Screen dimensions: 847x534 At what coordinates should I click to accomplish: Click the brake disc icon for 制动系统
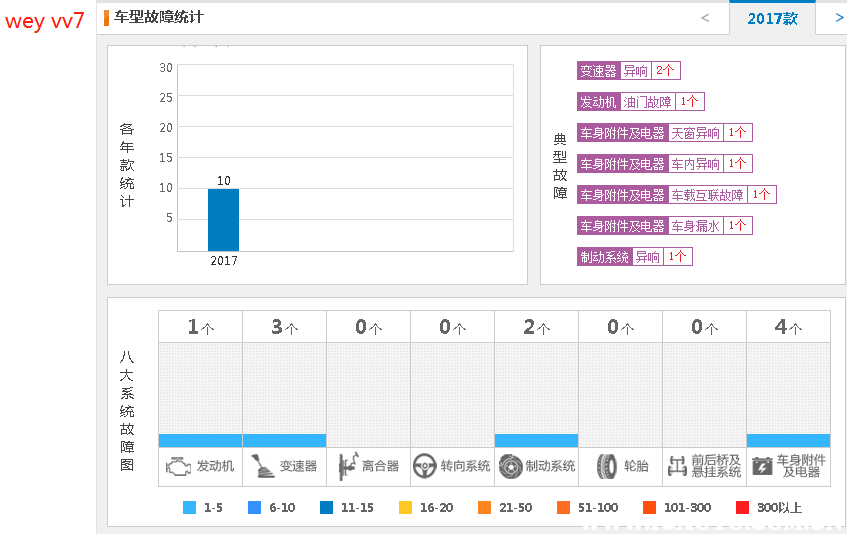(x=510, y=466)
